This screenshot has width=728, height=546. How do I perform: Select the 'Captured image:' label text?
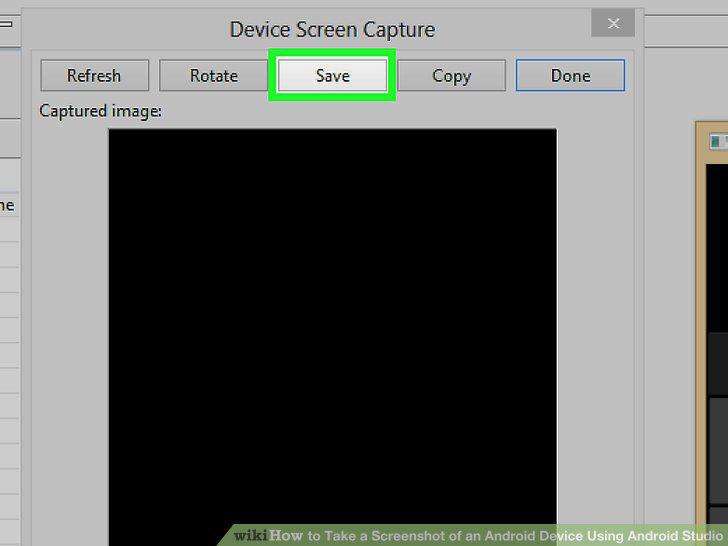tap(101, 111)
